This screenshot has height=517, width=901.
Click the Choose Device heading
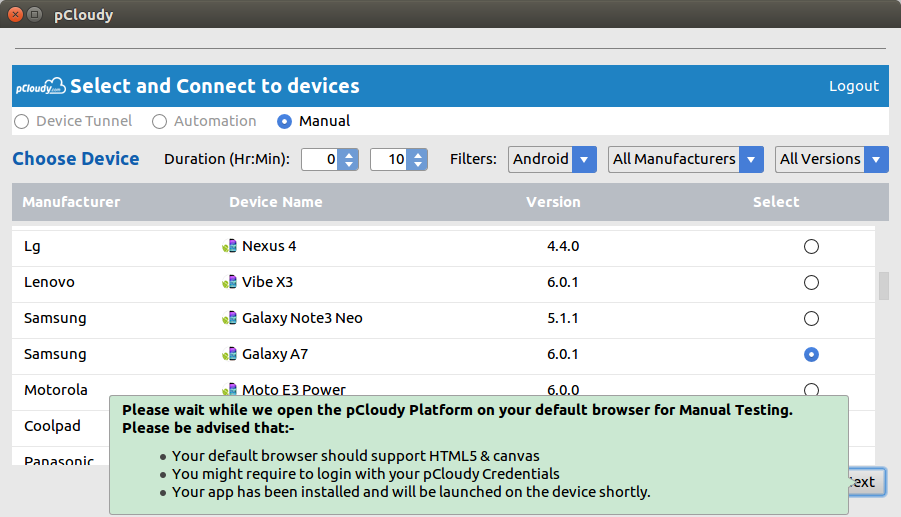click(76, 159)
